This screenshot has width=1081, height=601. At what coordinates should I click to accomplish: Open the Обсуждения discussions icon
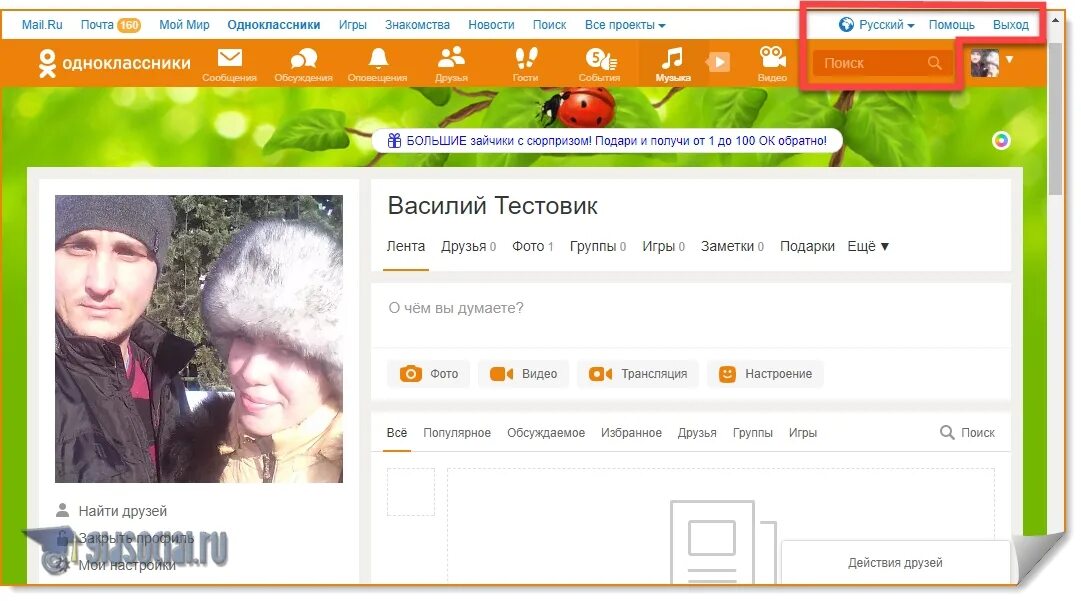(x=303, y=64)
